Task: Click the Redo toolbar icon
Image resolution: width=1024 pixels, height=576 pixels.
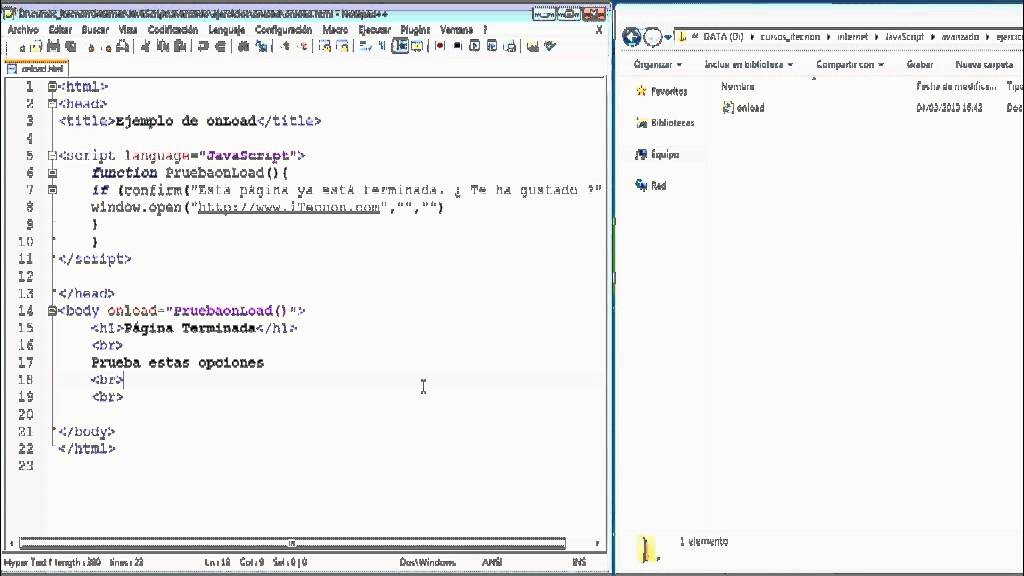Action: 221,46
